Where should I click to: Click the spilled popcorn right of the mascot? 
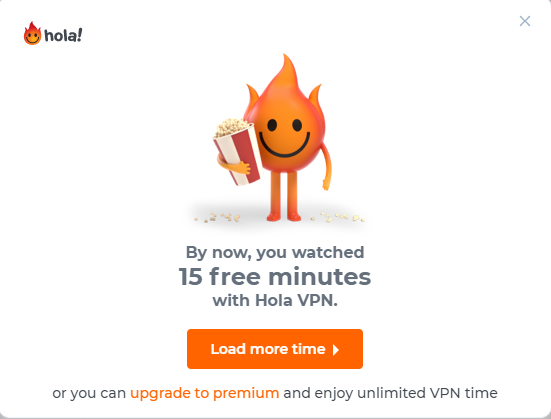click(x=337, y=217)
